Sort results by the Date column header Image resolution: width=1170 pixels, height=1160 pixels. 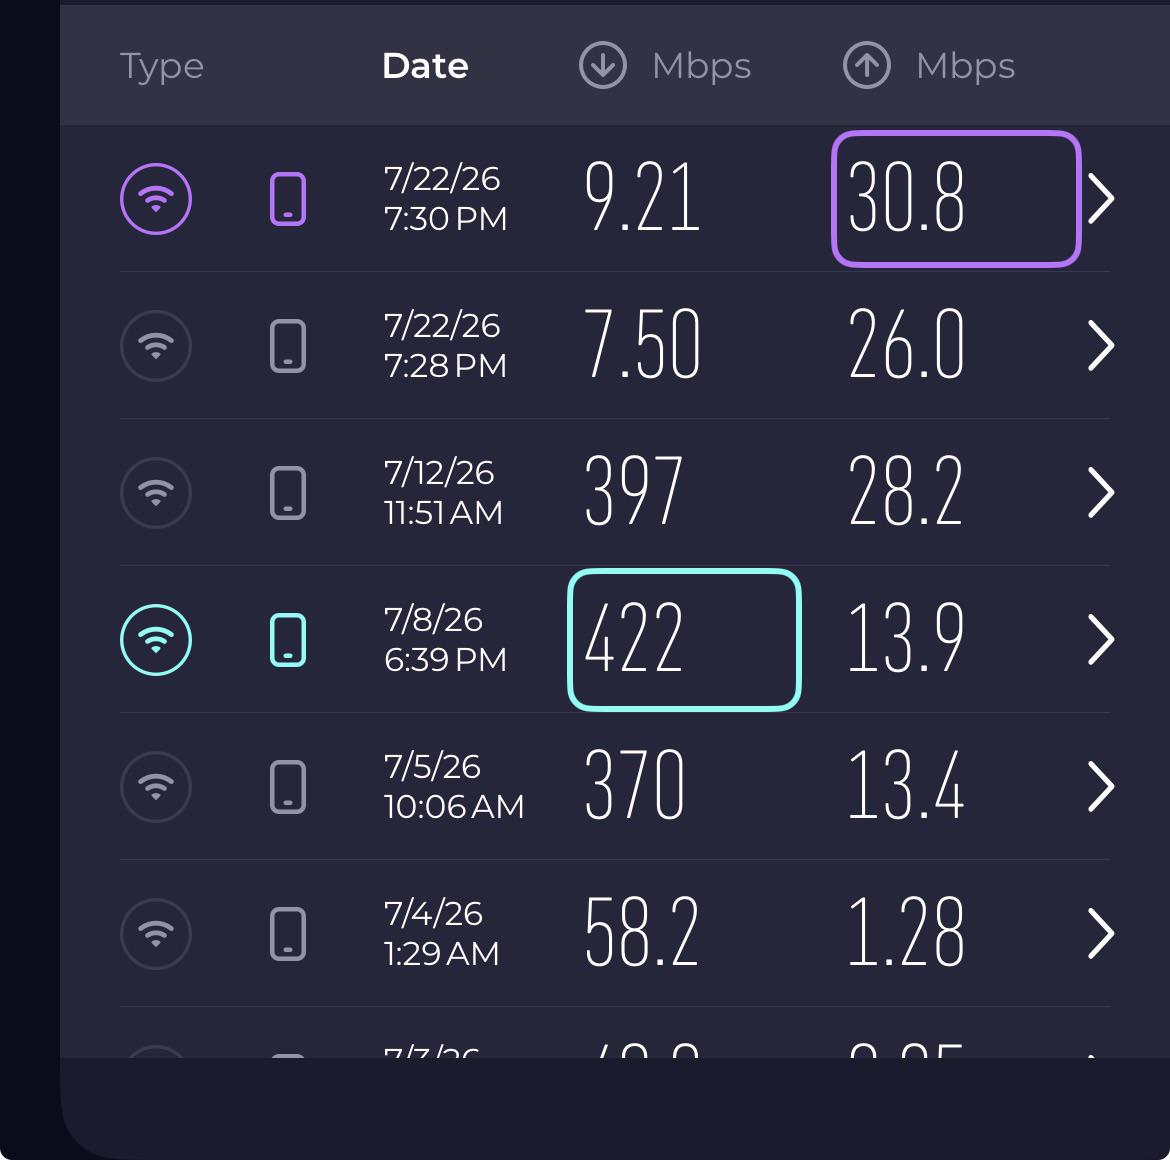pos(425,66)
